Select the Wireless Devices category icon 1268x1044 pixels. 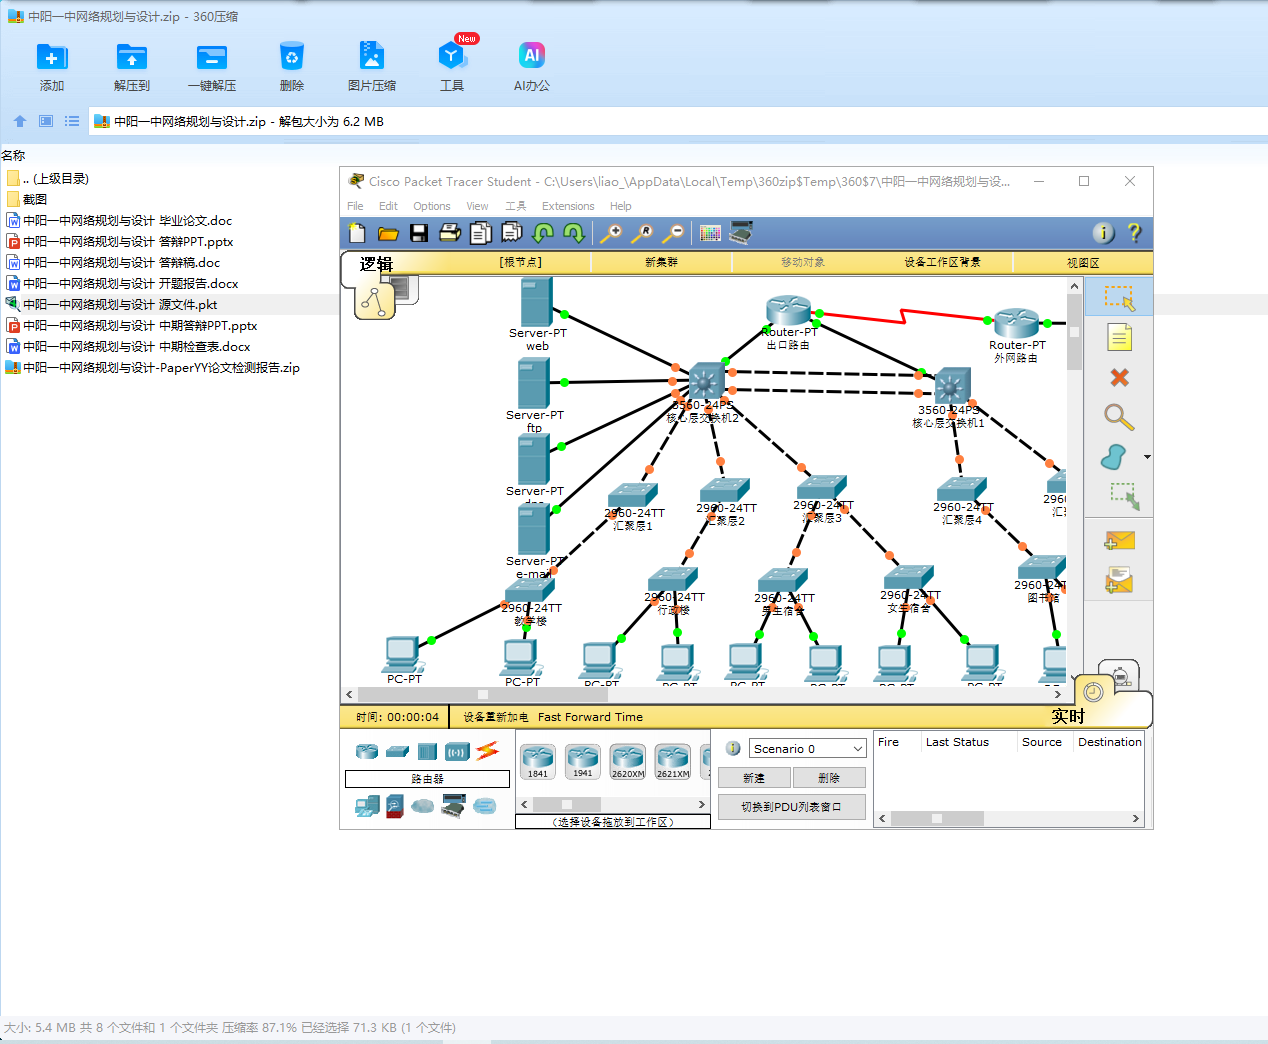coord(457,751)
